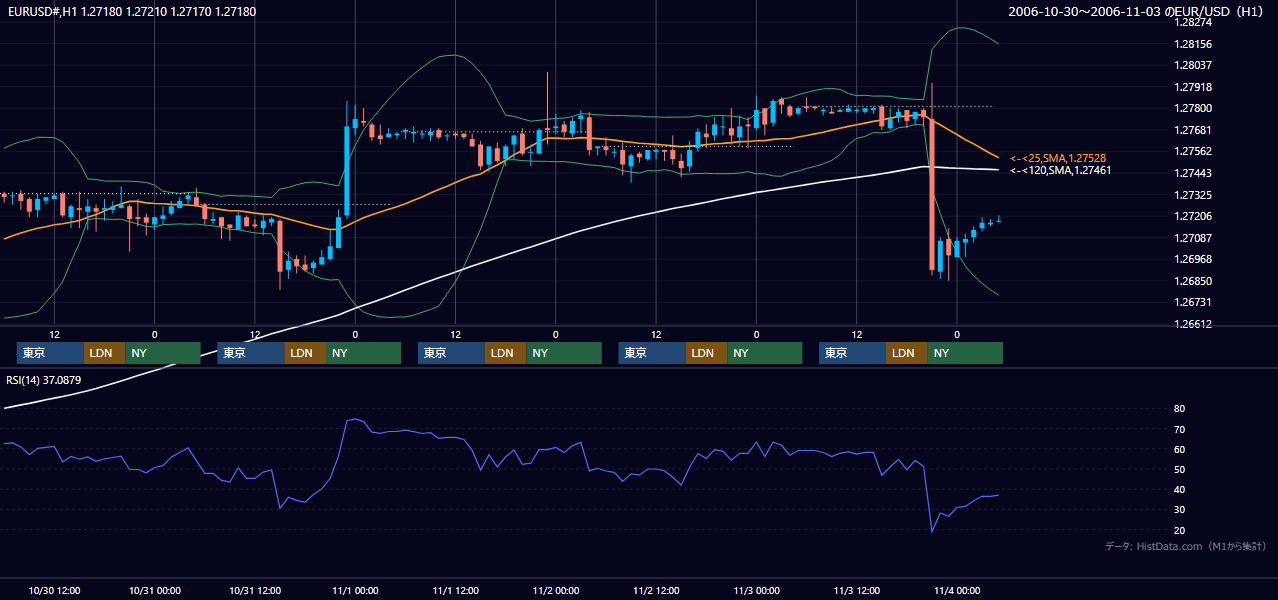Click RSI scale level 70
This screenshot has height=600, width=1278.
click(1179, 429)
